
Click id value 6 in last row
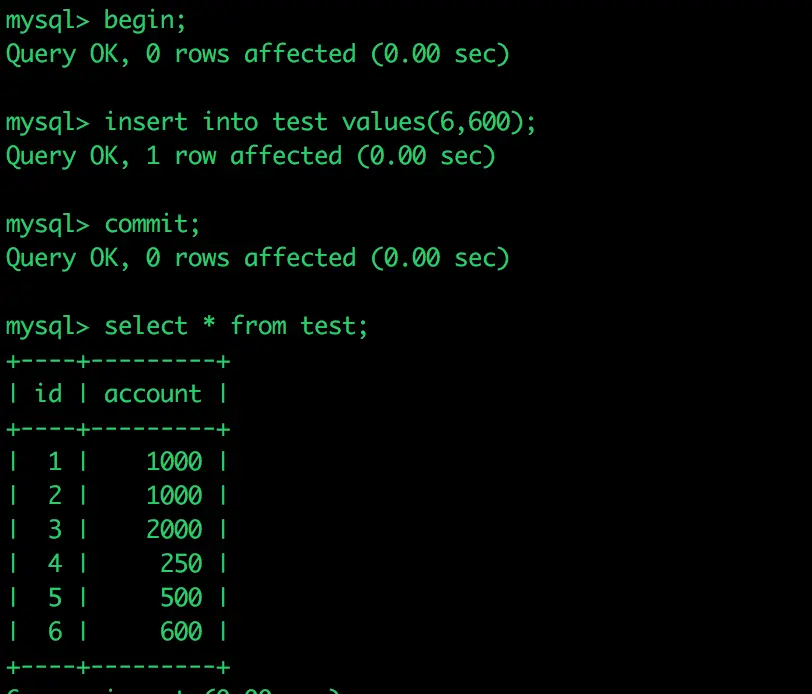(x=55, y=631)
